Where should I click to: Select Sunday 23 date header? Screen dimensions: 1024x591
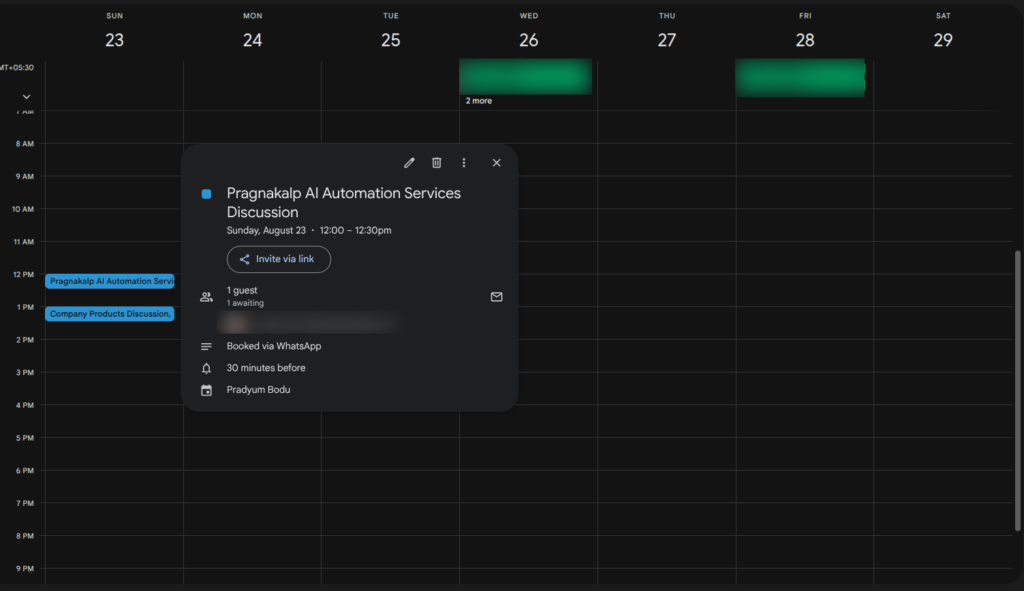click(114, 40)
